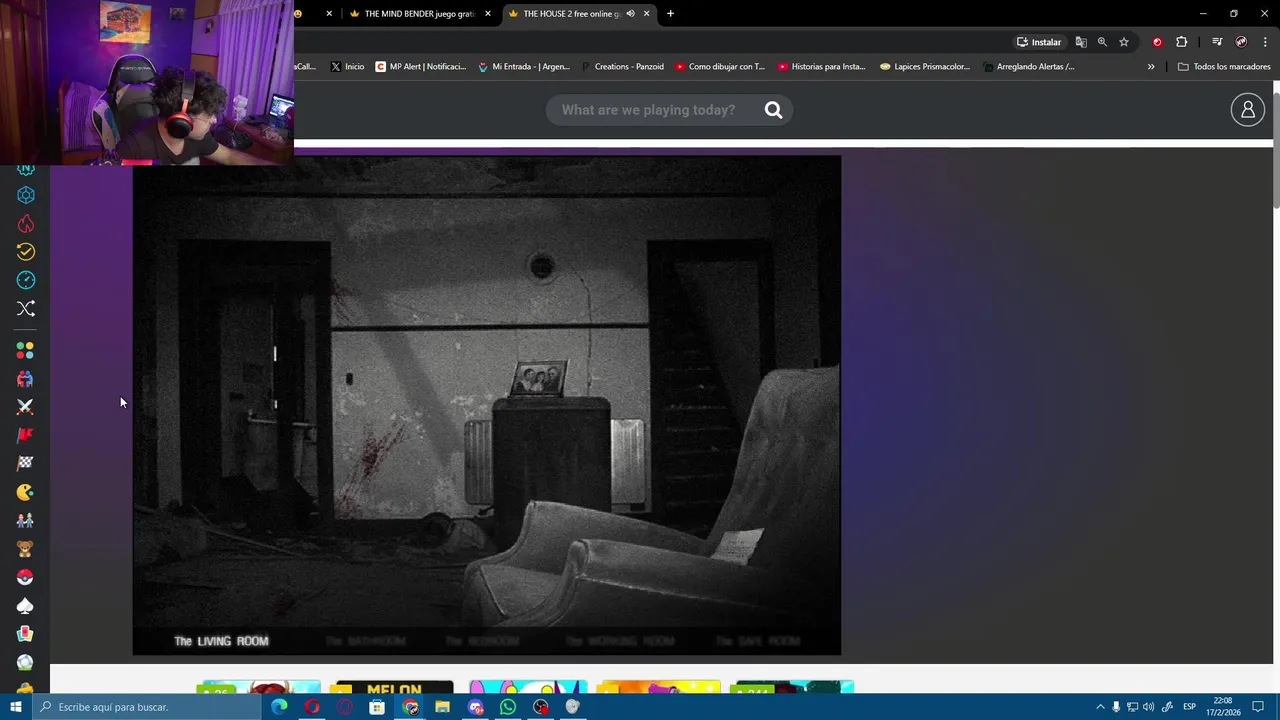Open Microsoft Store from the taskbar
The image size is (1280, 720).
tap(377, 707)
